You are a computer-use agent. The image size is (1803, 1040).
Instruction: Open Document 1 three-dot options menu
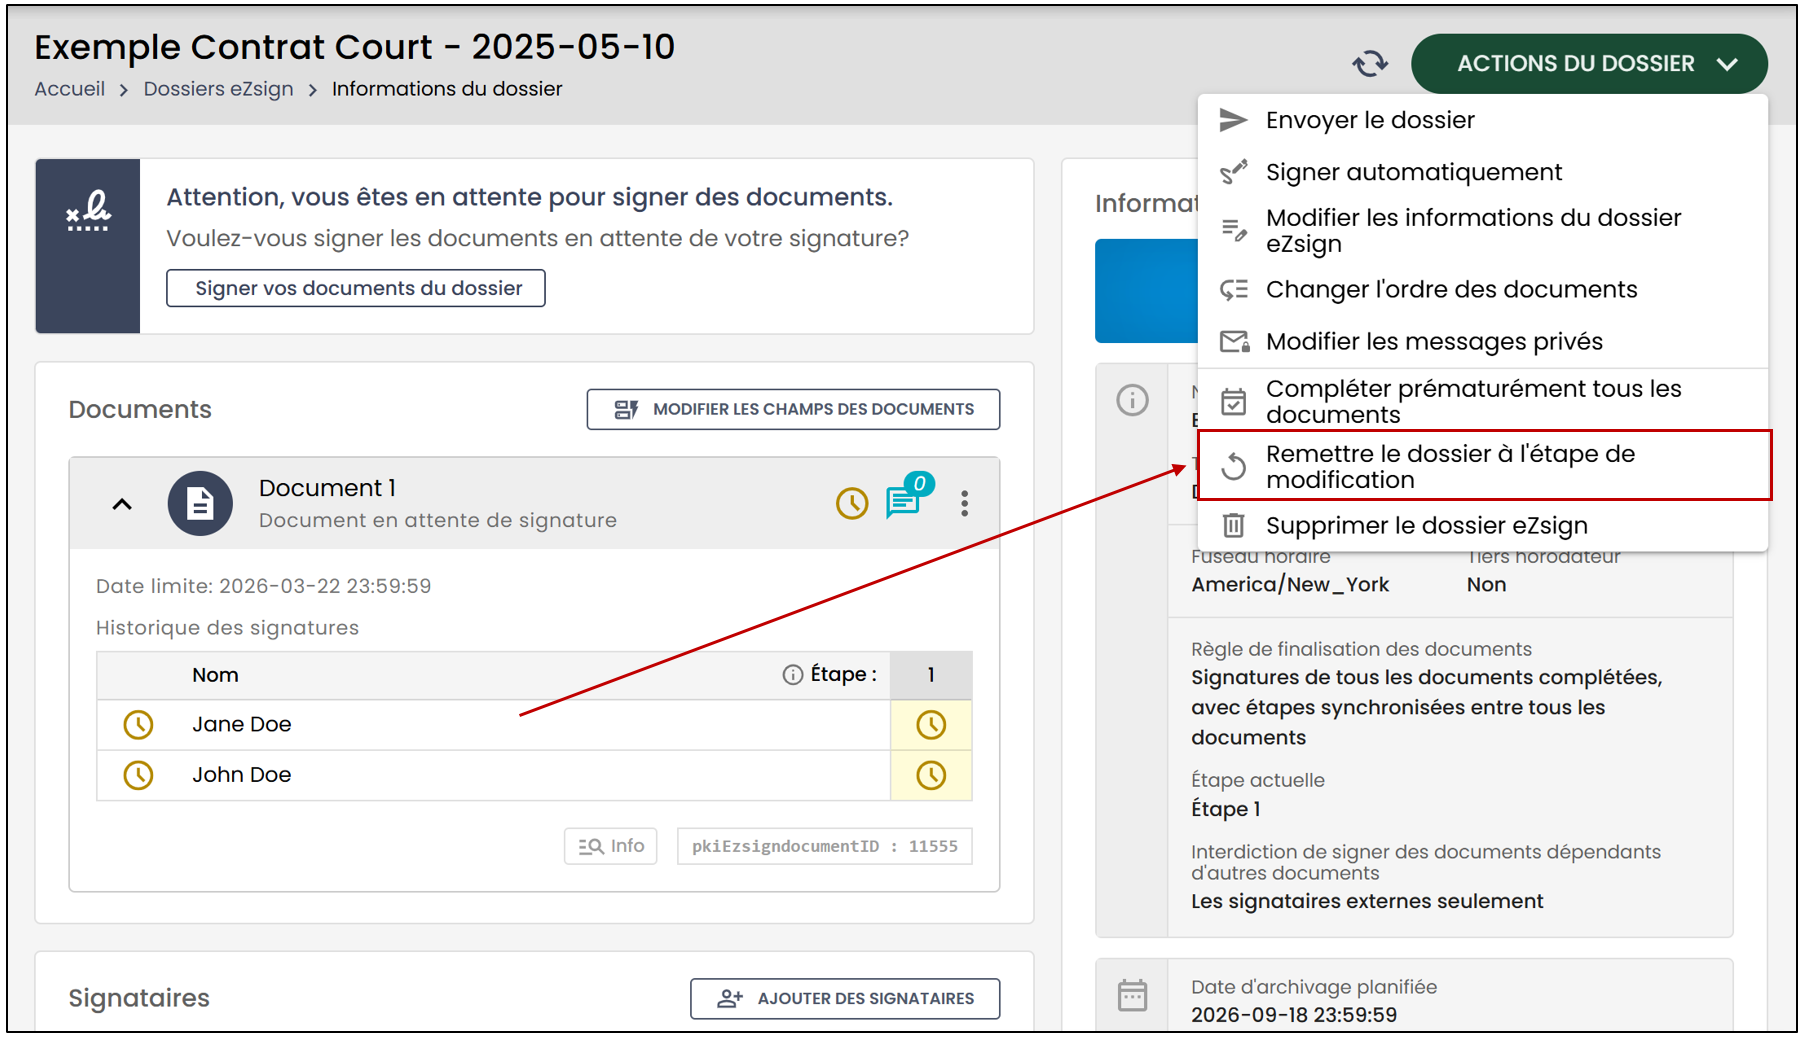[964, 503]
